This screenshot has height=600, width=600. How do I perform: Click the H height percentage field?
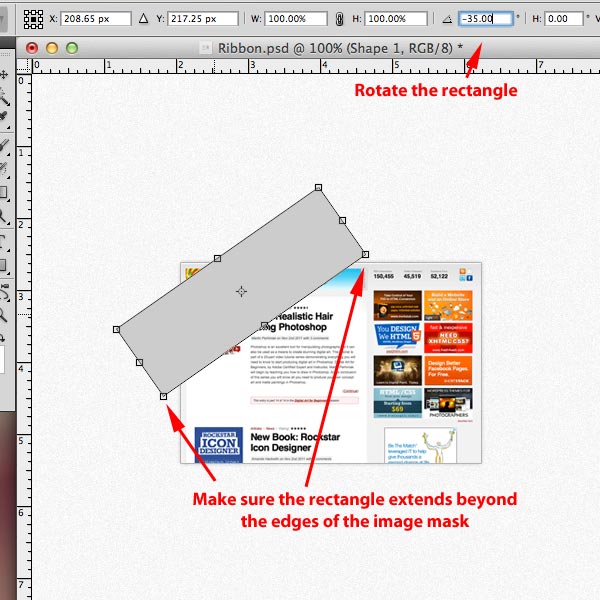(x=396, y=18)
